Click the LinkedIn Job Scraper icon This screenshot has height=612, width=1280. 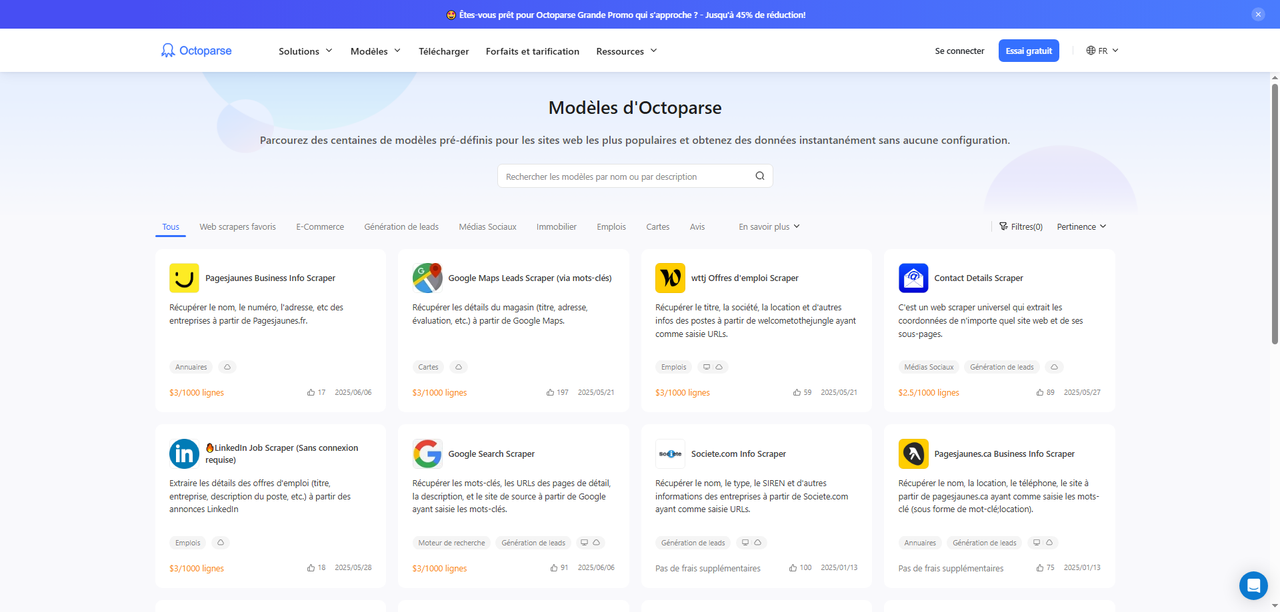coord(184,454)
